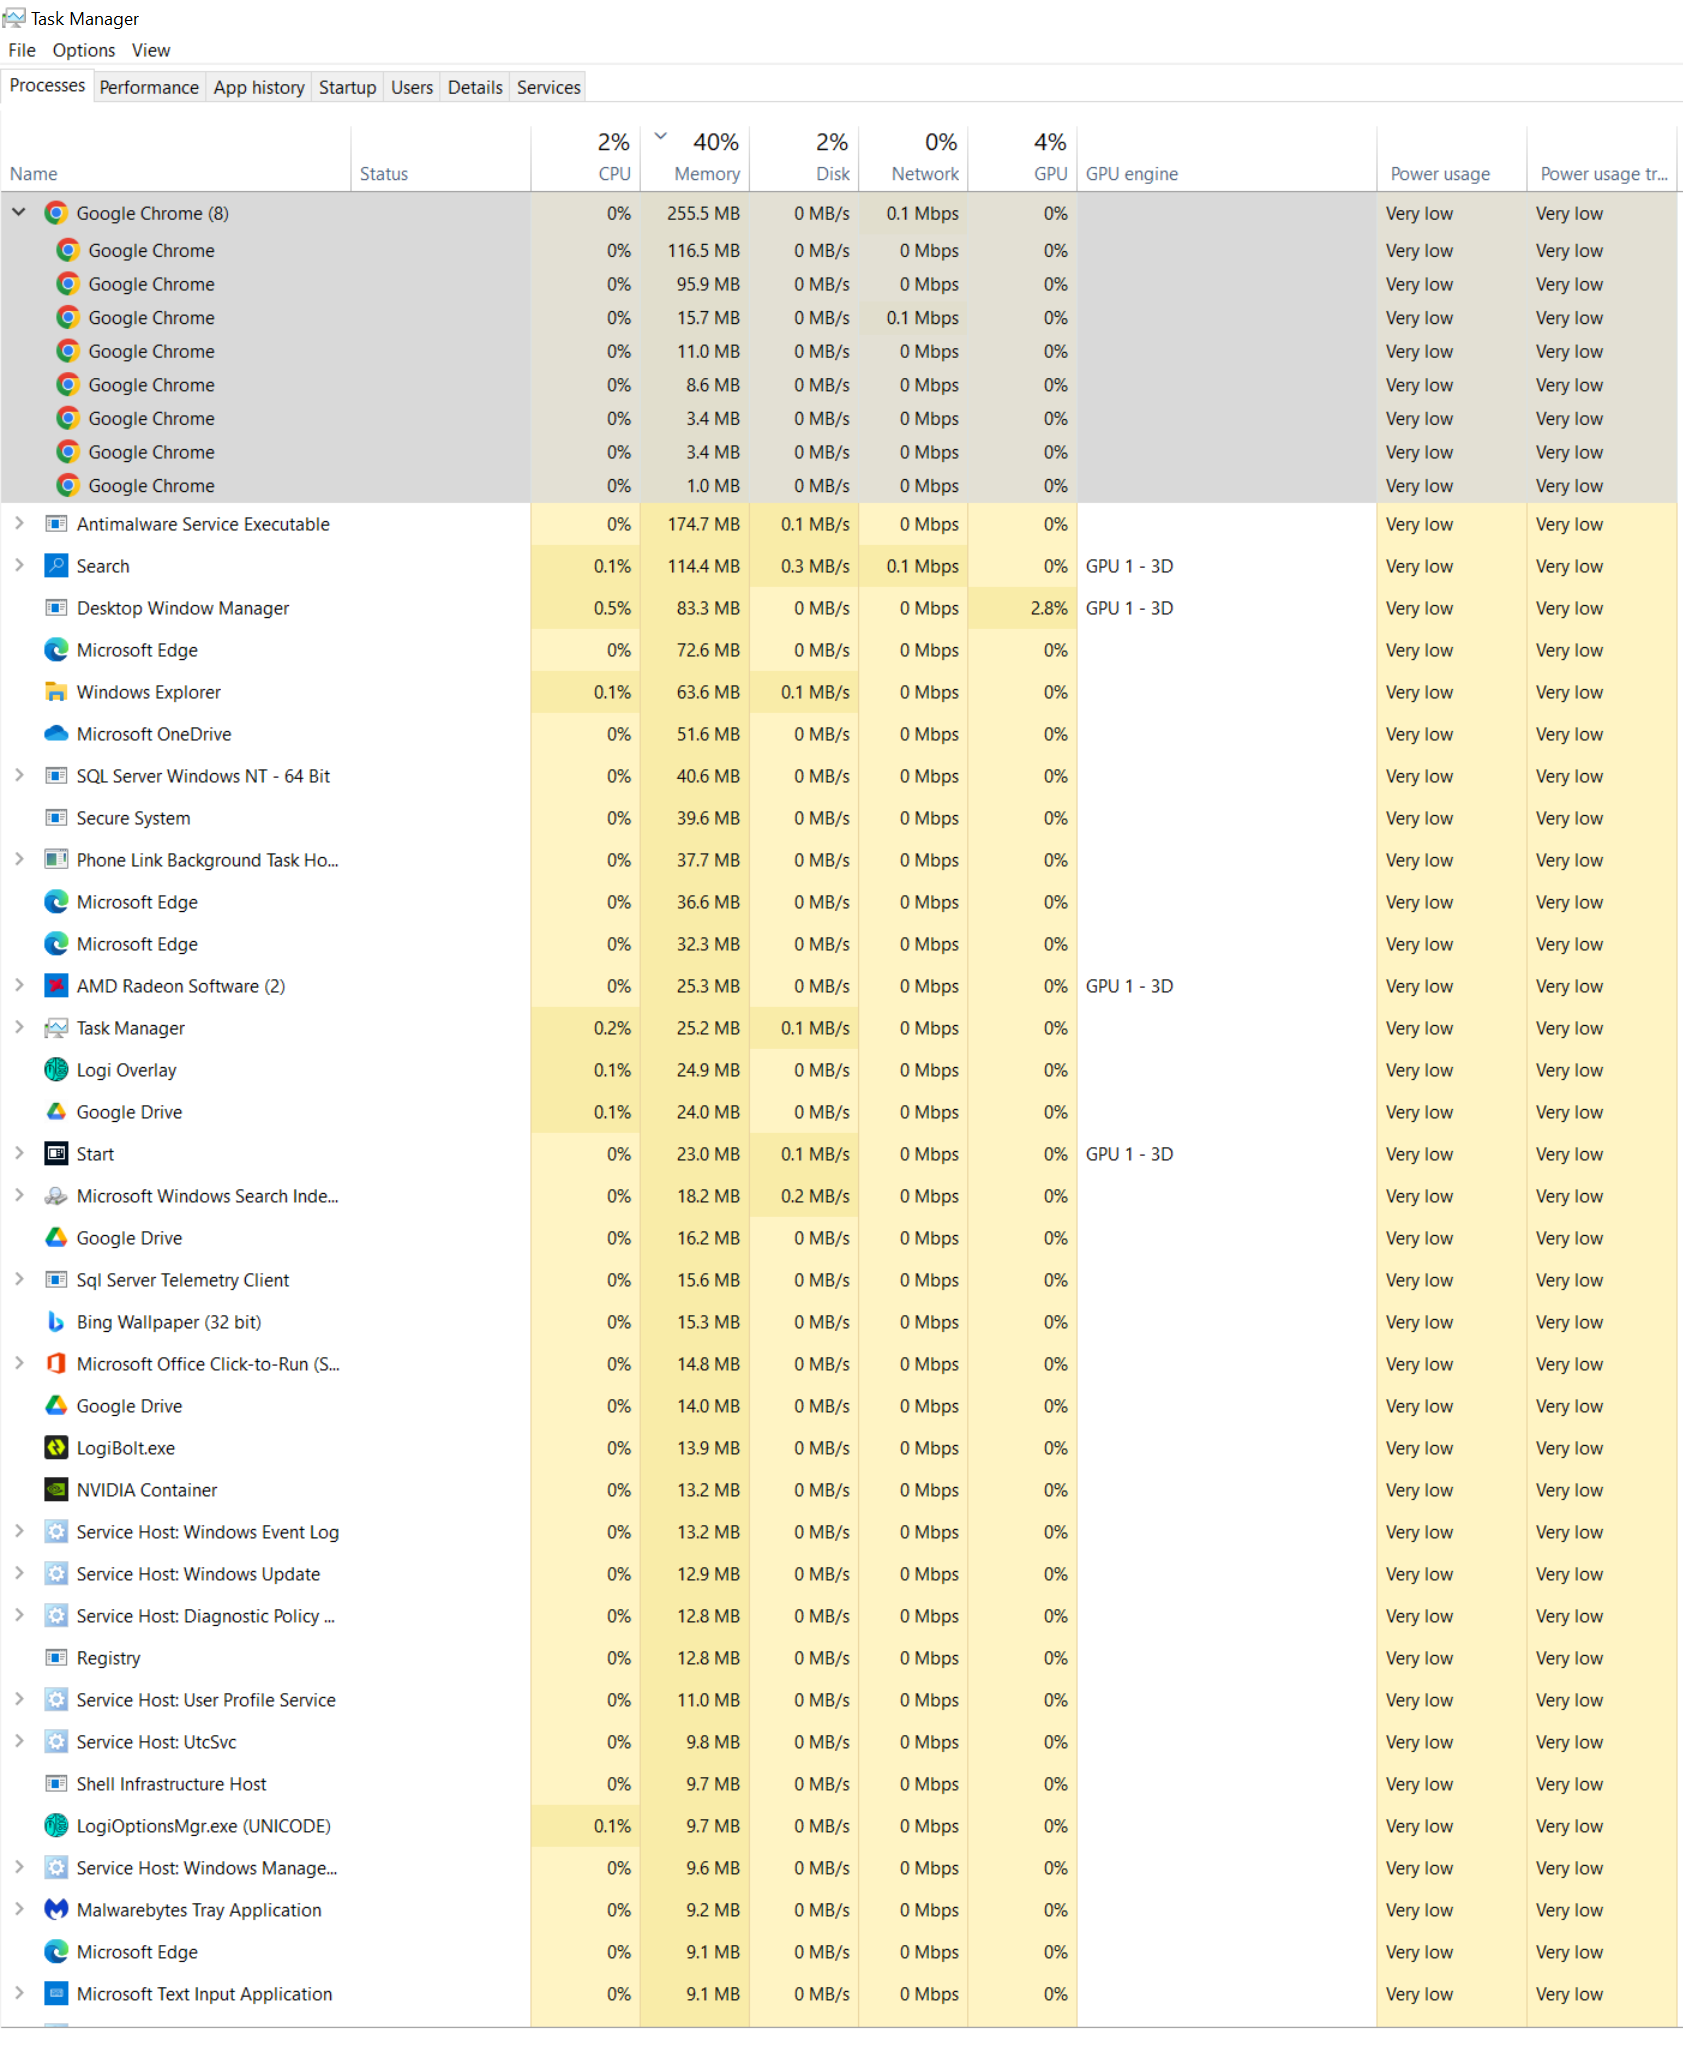Expand the Start process row

(x=19, y=1153)
